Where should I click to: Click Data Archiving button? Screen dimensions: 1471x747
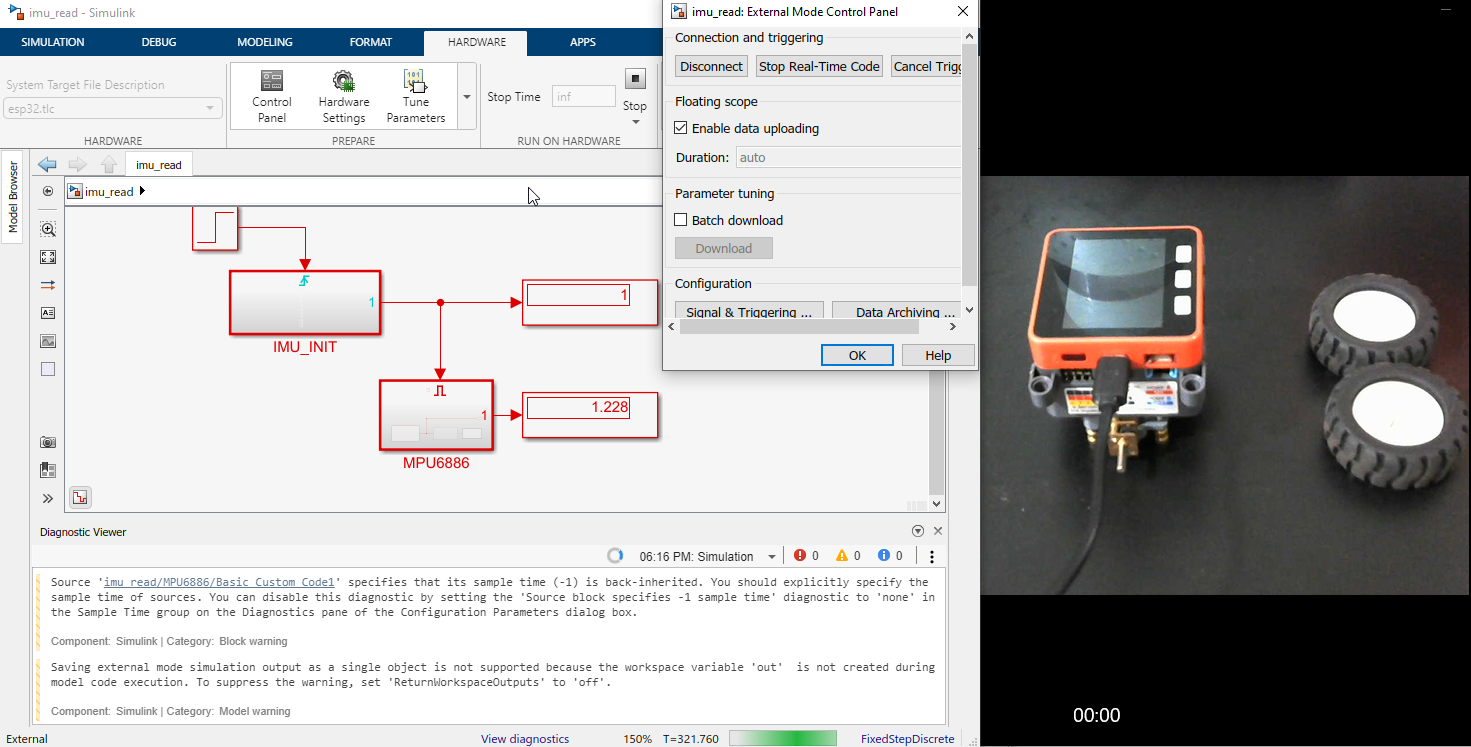click(897, 311)
